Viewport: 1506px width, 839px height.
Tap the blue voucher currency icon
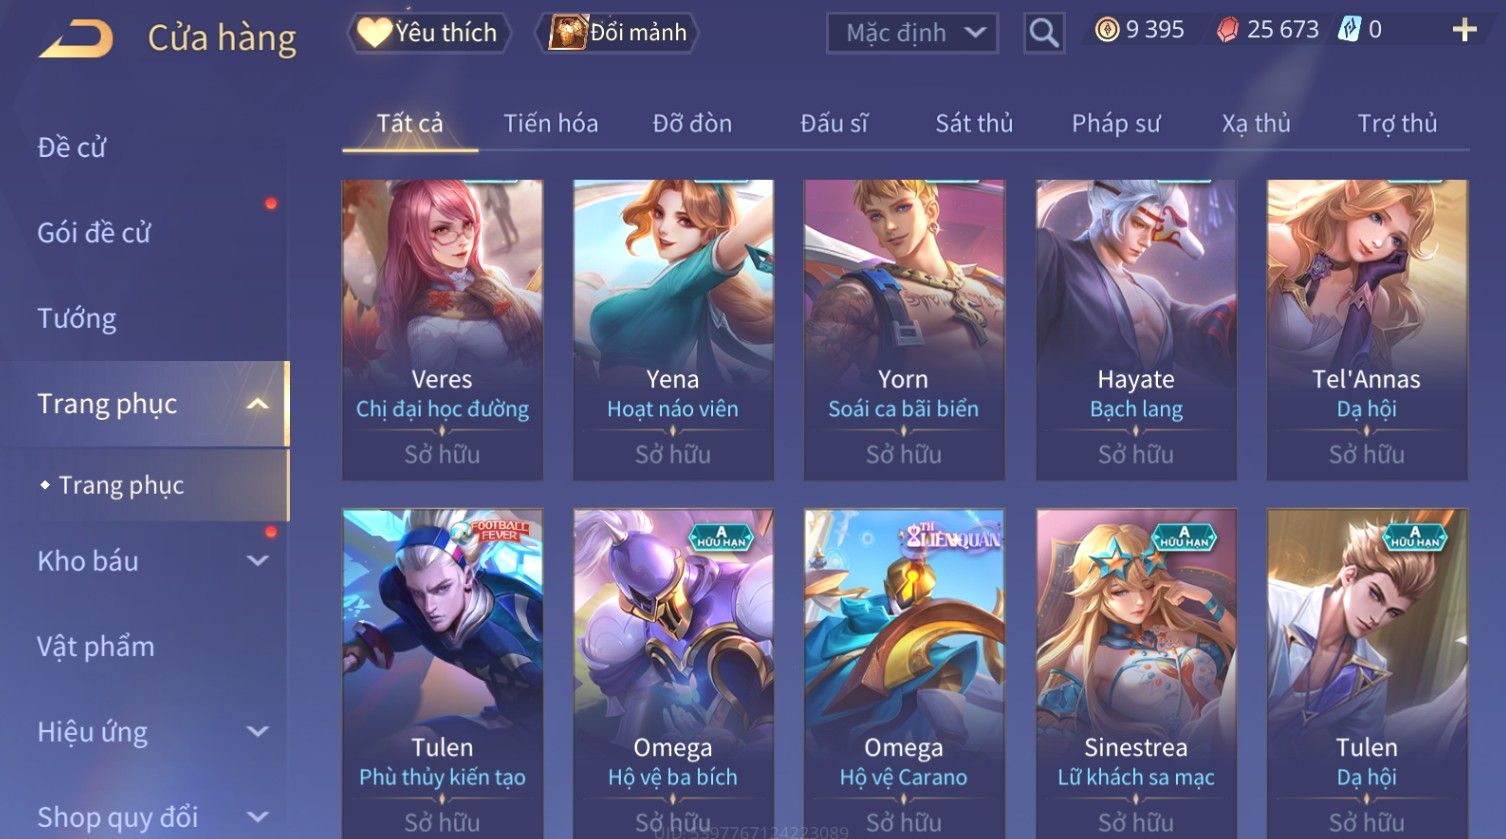tap(1349, 30)
